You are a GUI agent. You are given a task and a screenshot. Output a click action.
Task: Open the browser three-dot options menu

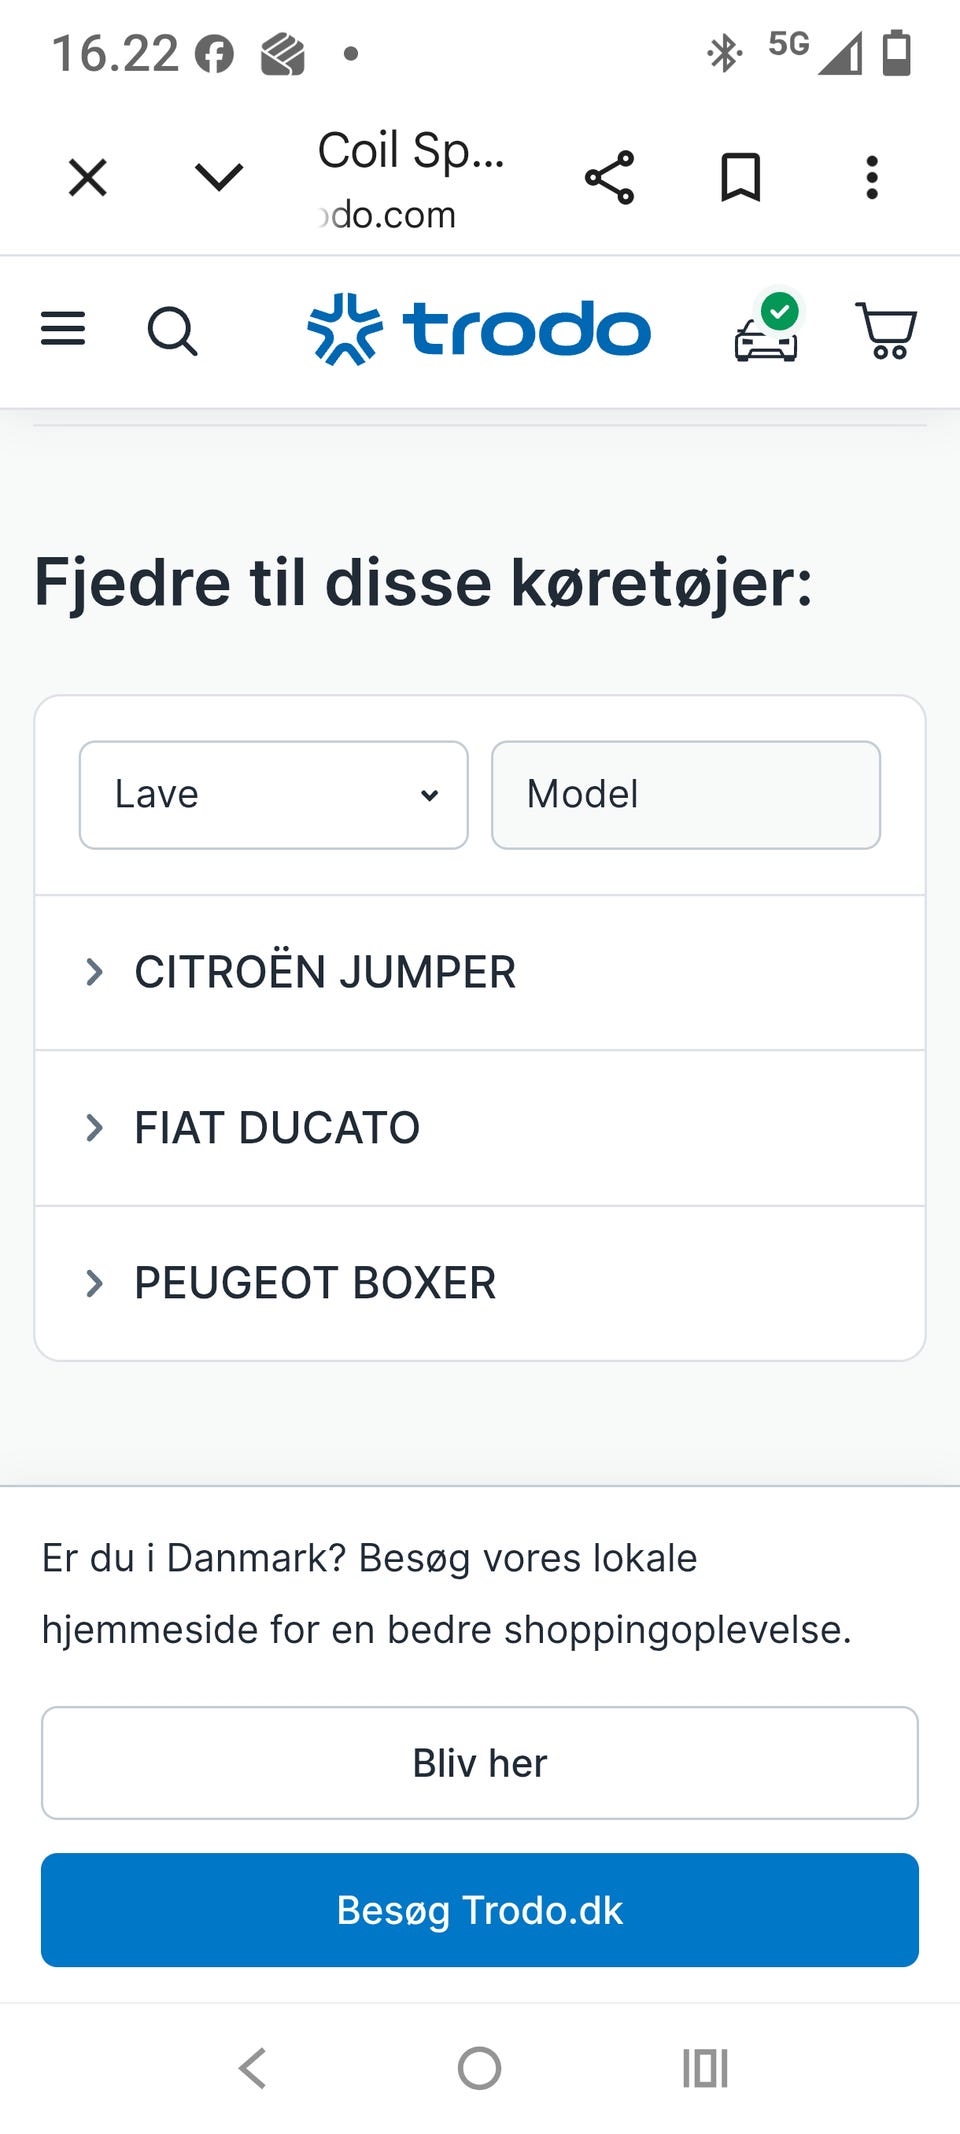(x=872, y=178)
